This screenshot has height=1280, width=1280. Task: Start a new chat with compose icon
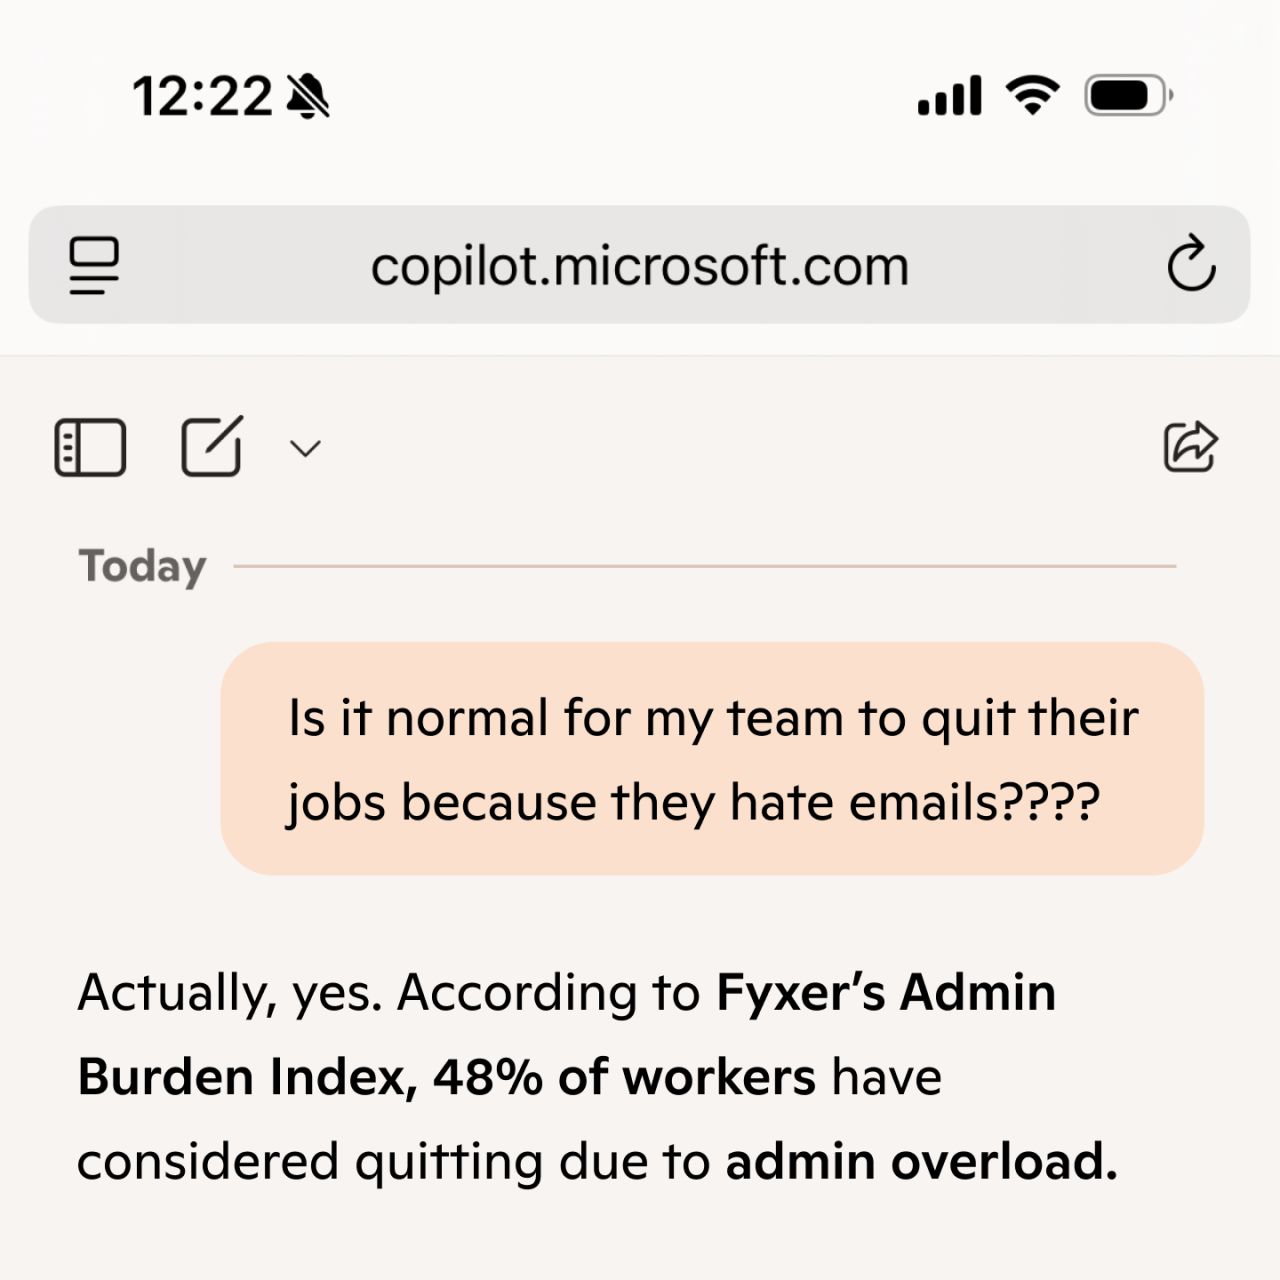click(211, 446)
